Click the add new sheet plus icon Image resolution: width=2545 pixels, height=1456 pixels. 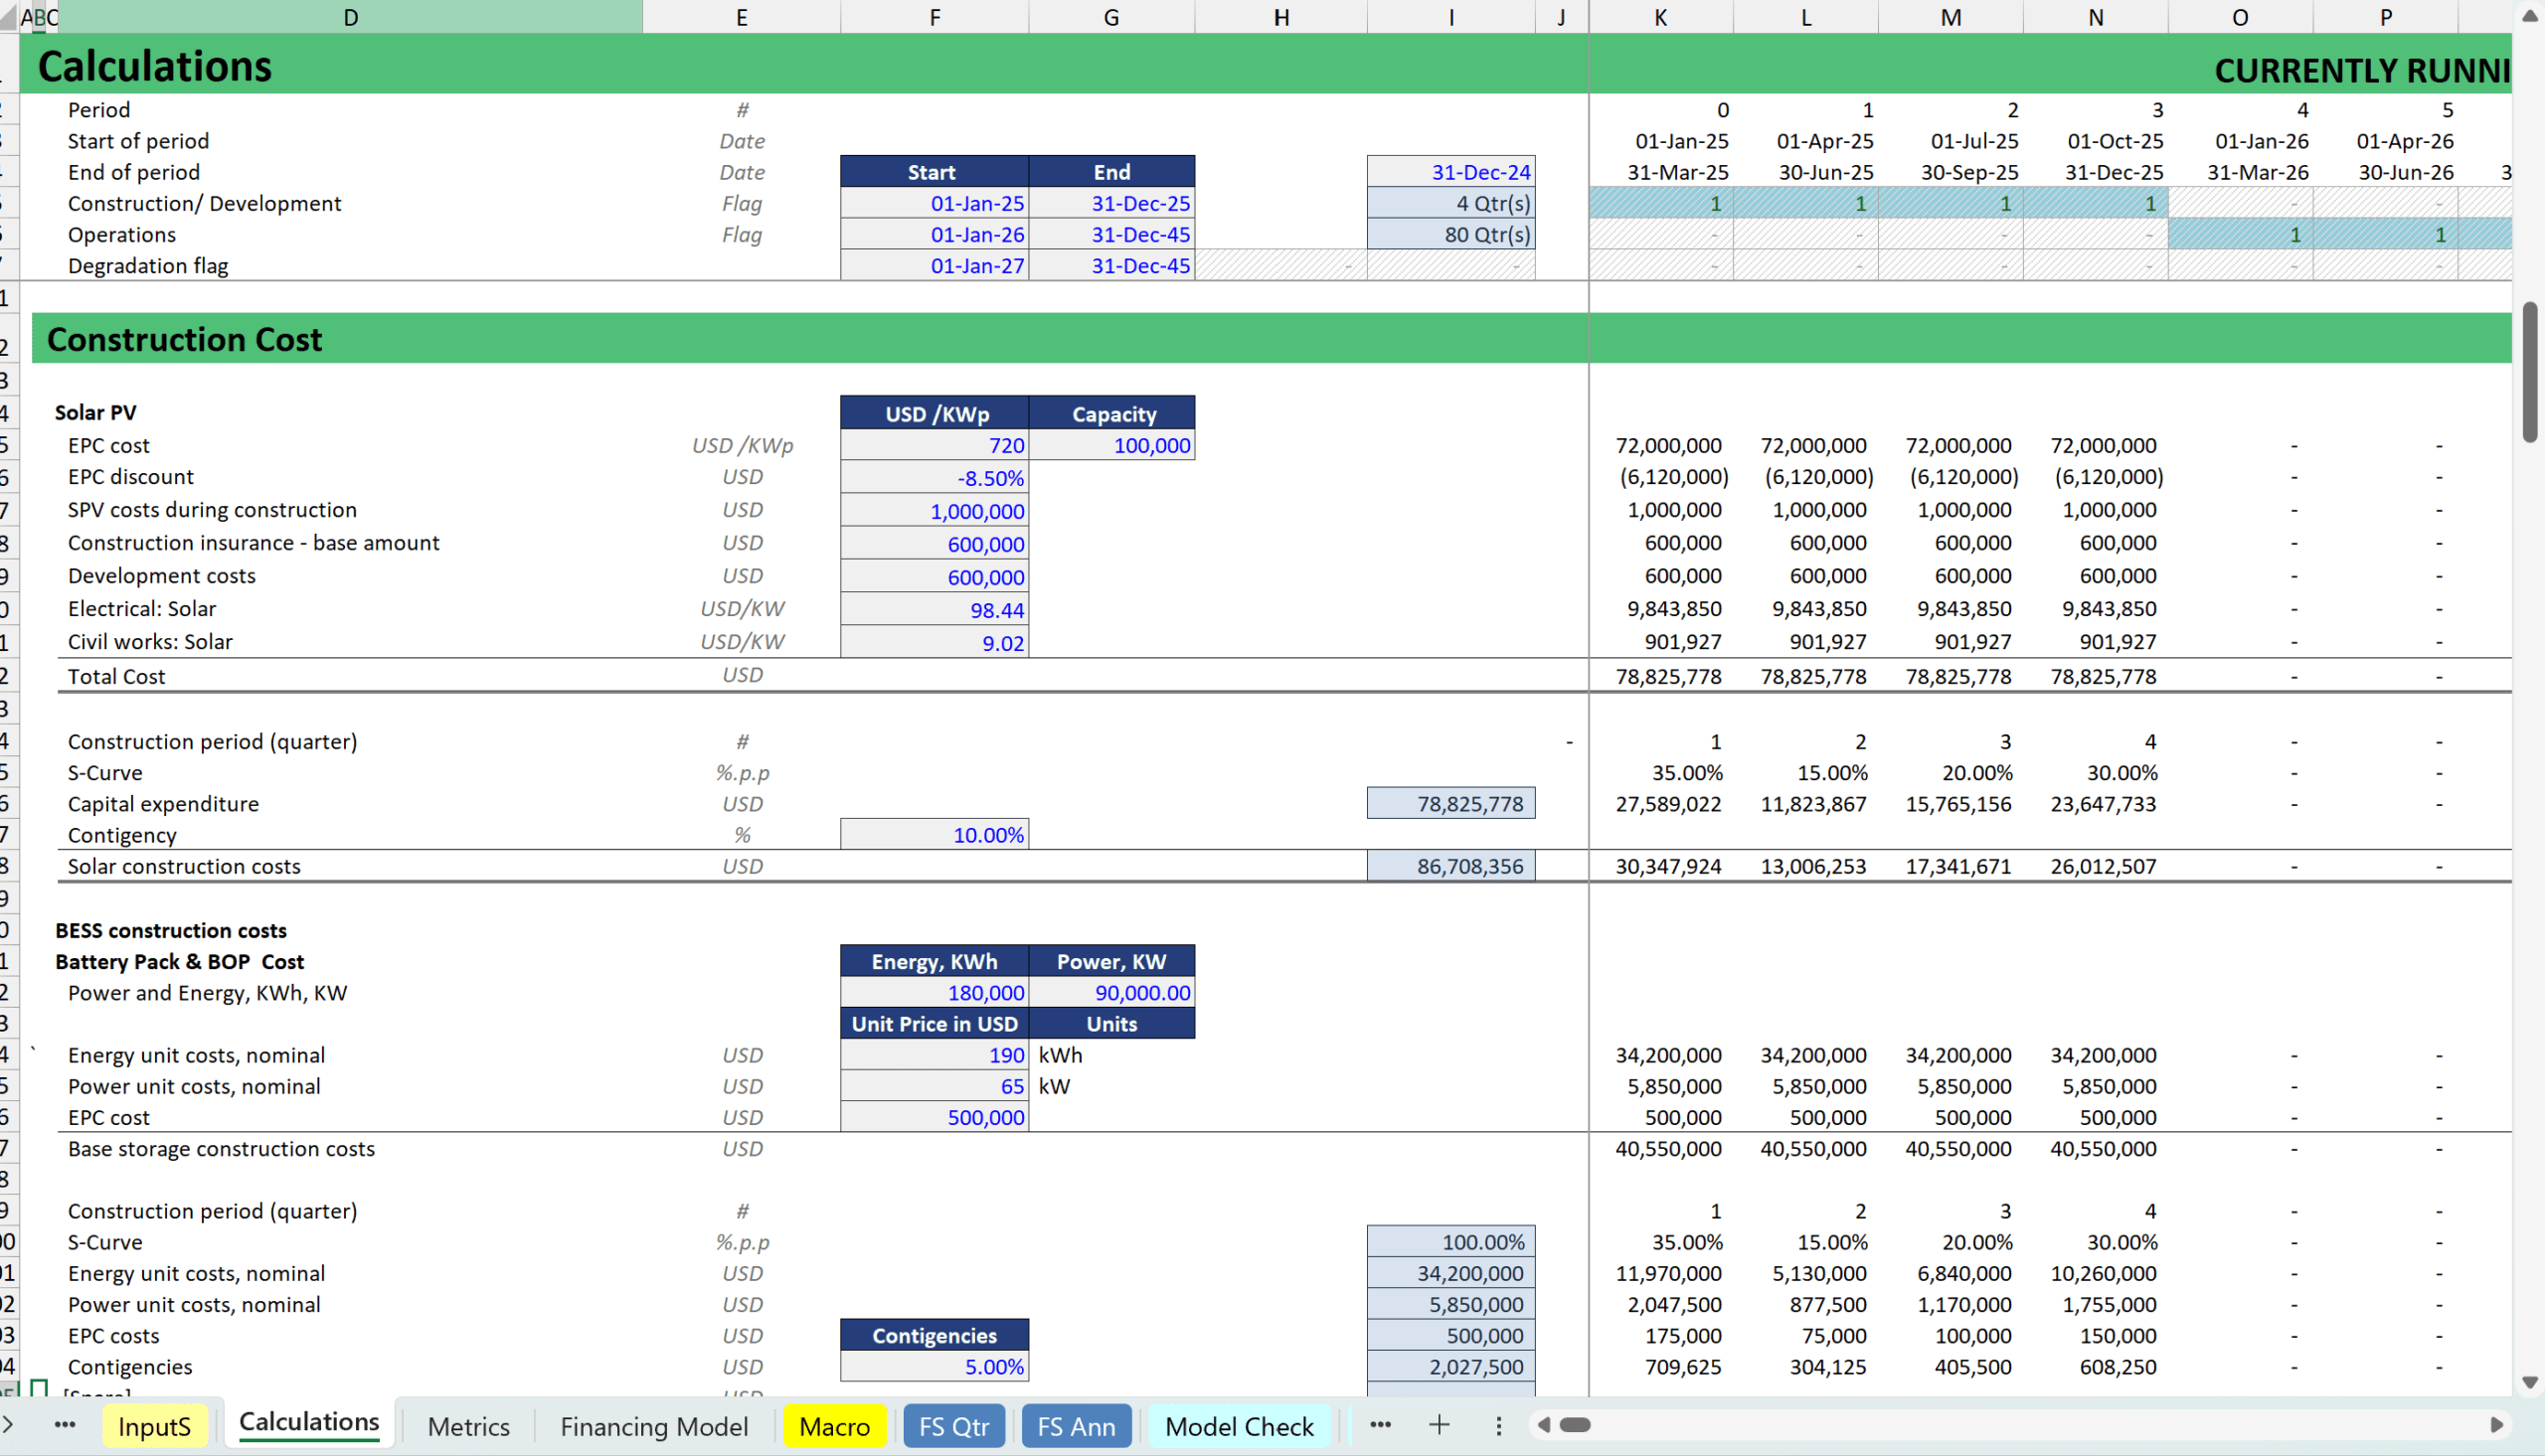tap(1439, 1425)
